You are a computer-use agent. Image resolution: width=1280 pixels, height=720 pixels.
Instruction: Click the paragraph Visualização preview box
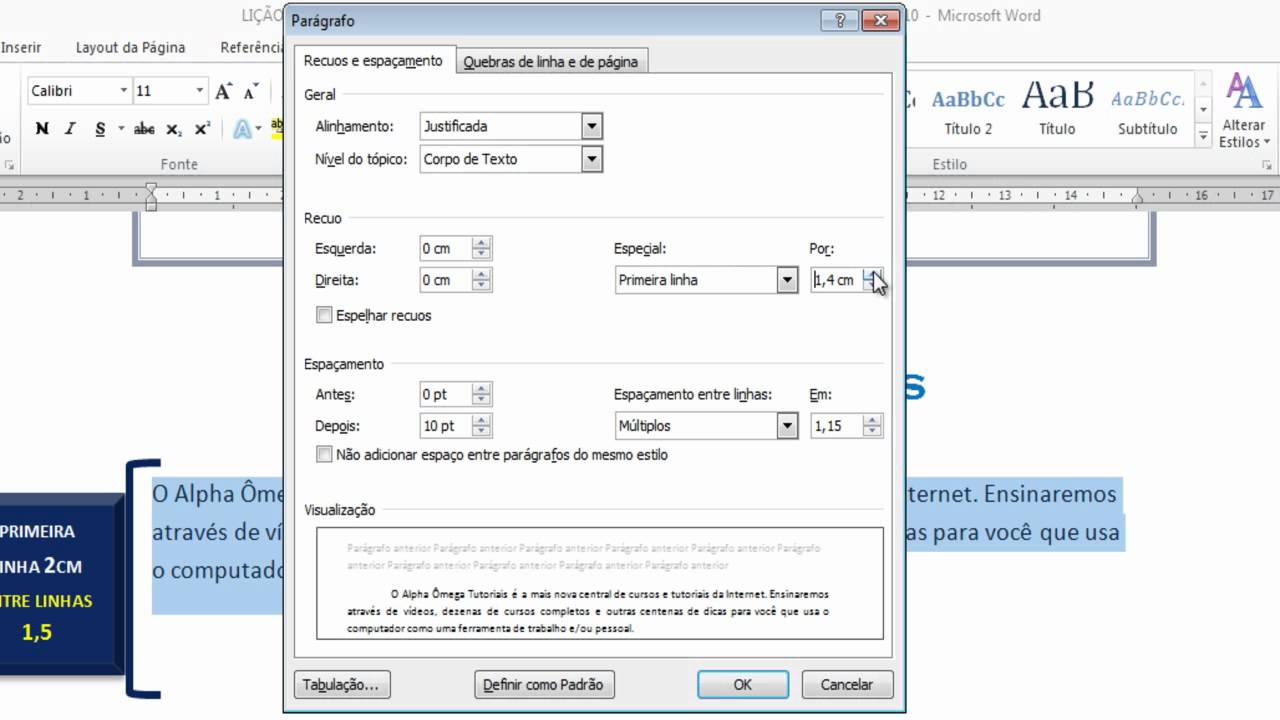pyautogui.click(x=600, y=583)
